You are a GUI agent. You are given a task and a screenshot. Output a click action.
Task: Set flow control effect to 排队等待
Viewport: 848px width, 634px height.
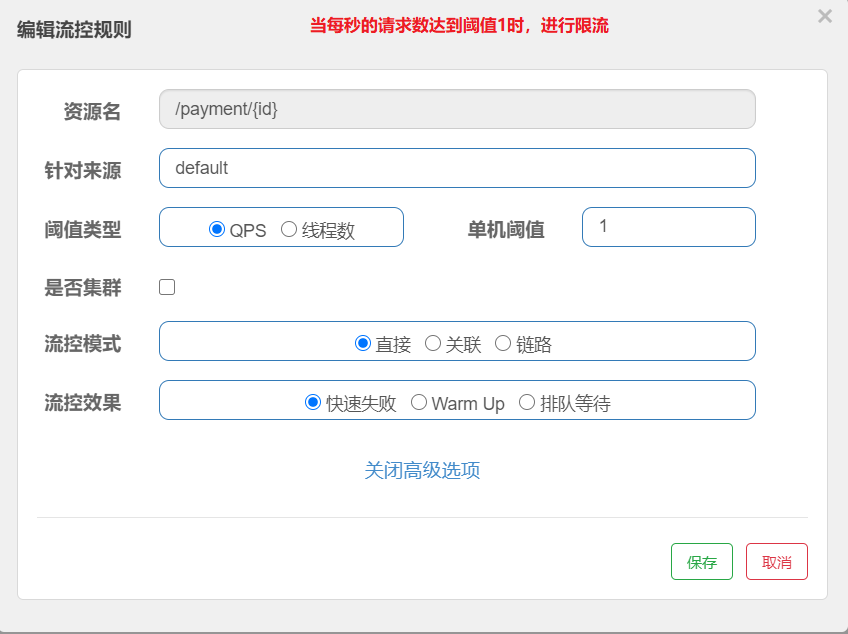coord(527,403)
